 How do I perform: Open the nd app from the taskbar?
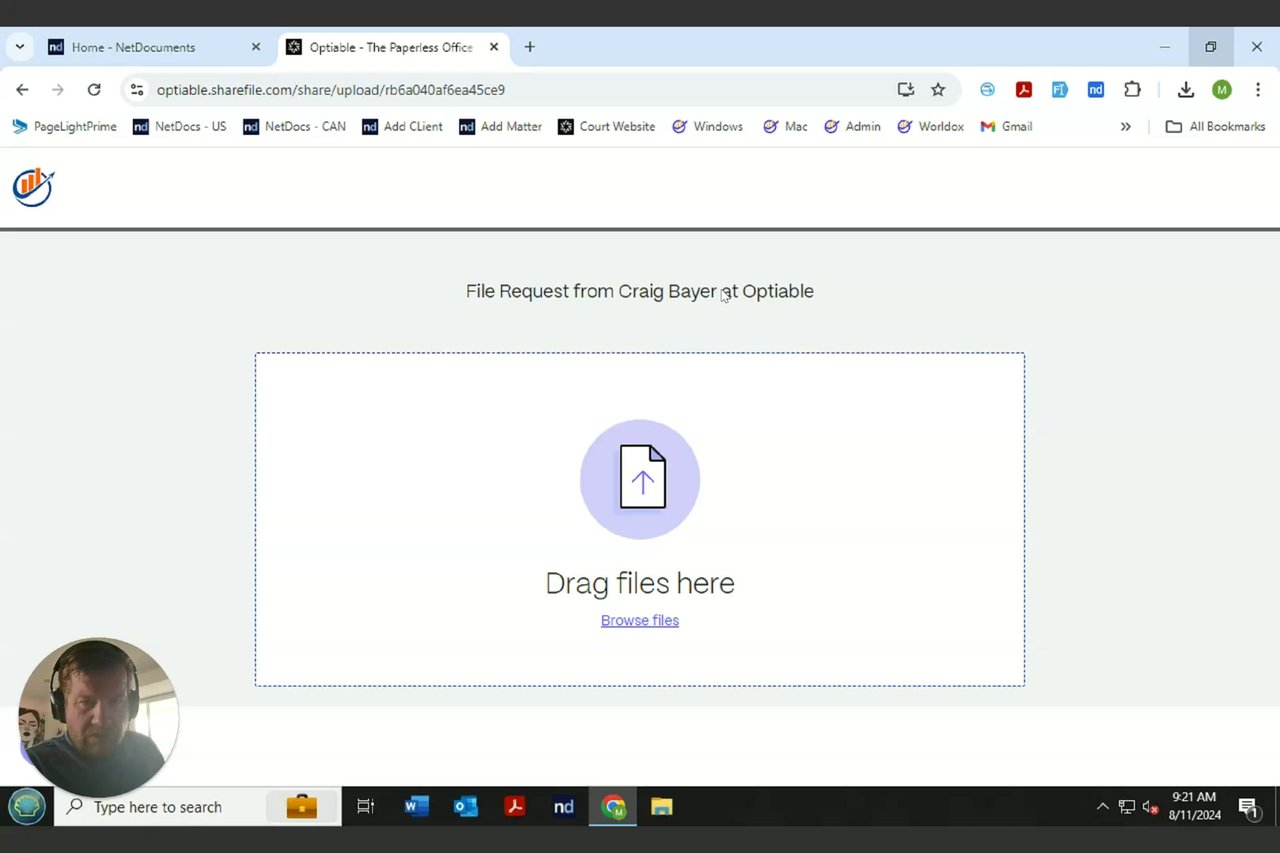click(564, 807)
